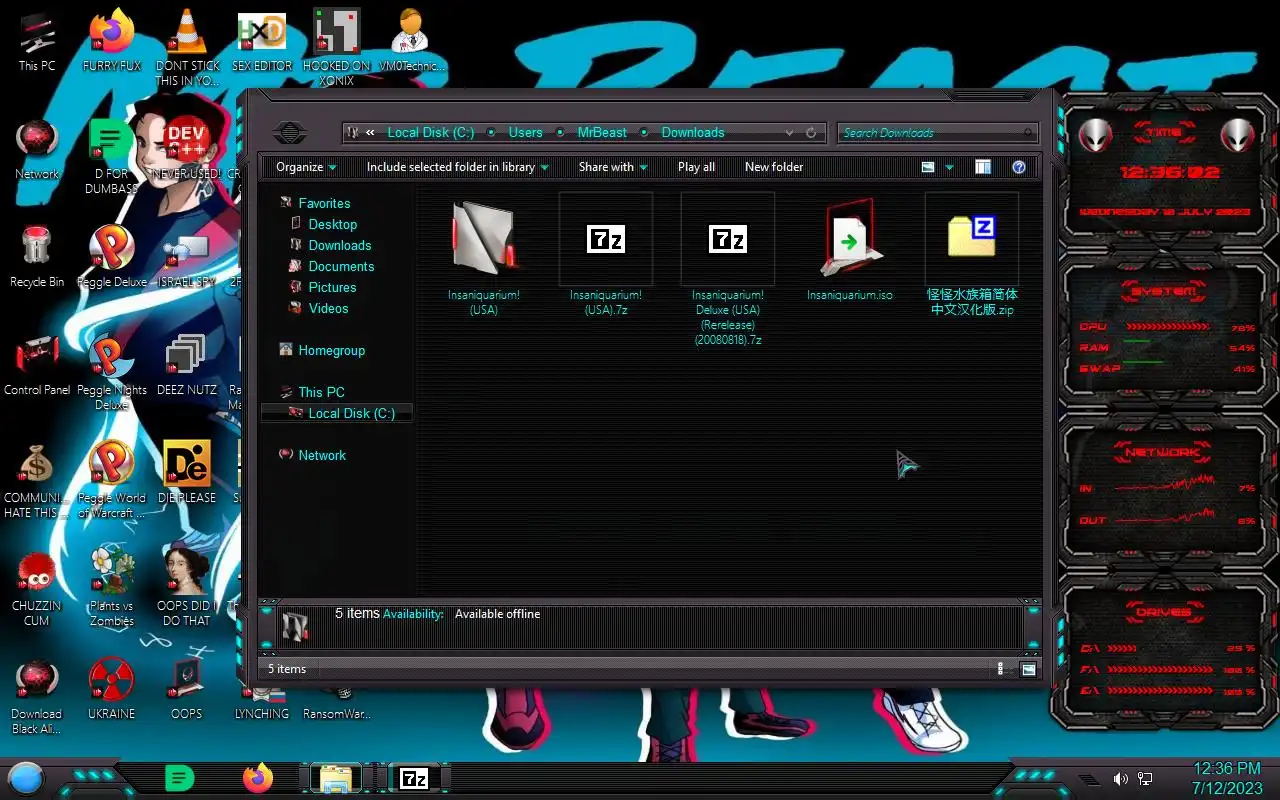Screen dimensions: 1280x800
Task: Open the view options dropdown arrow
Action: pyautogui.click(x=949, y=167)
